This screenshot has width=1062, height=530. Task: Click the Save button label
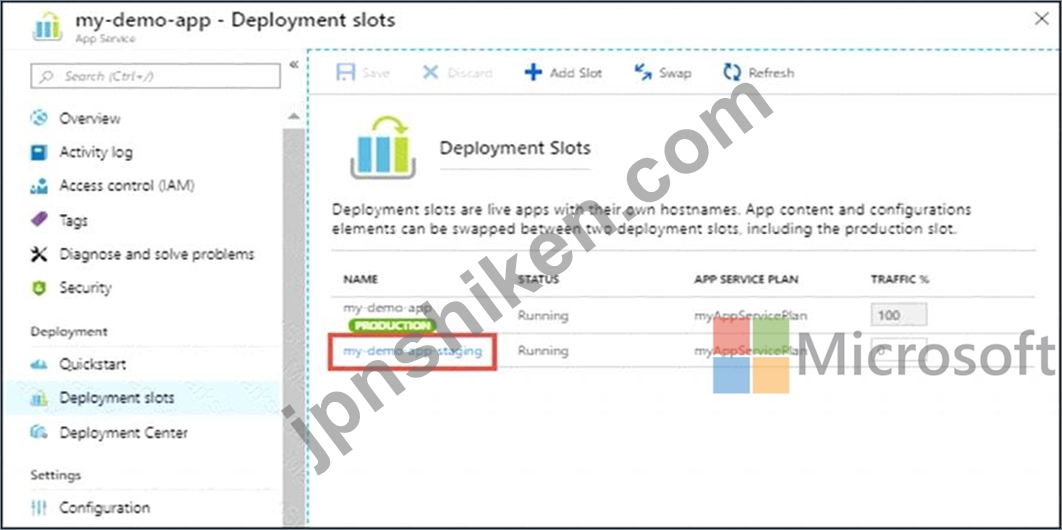point(376,73)
